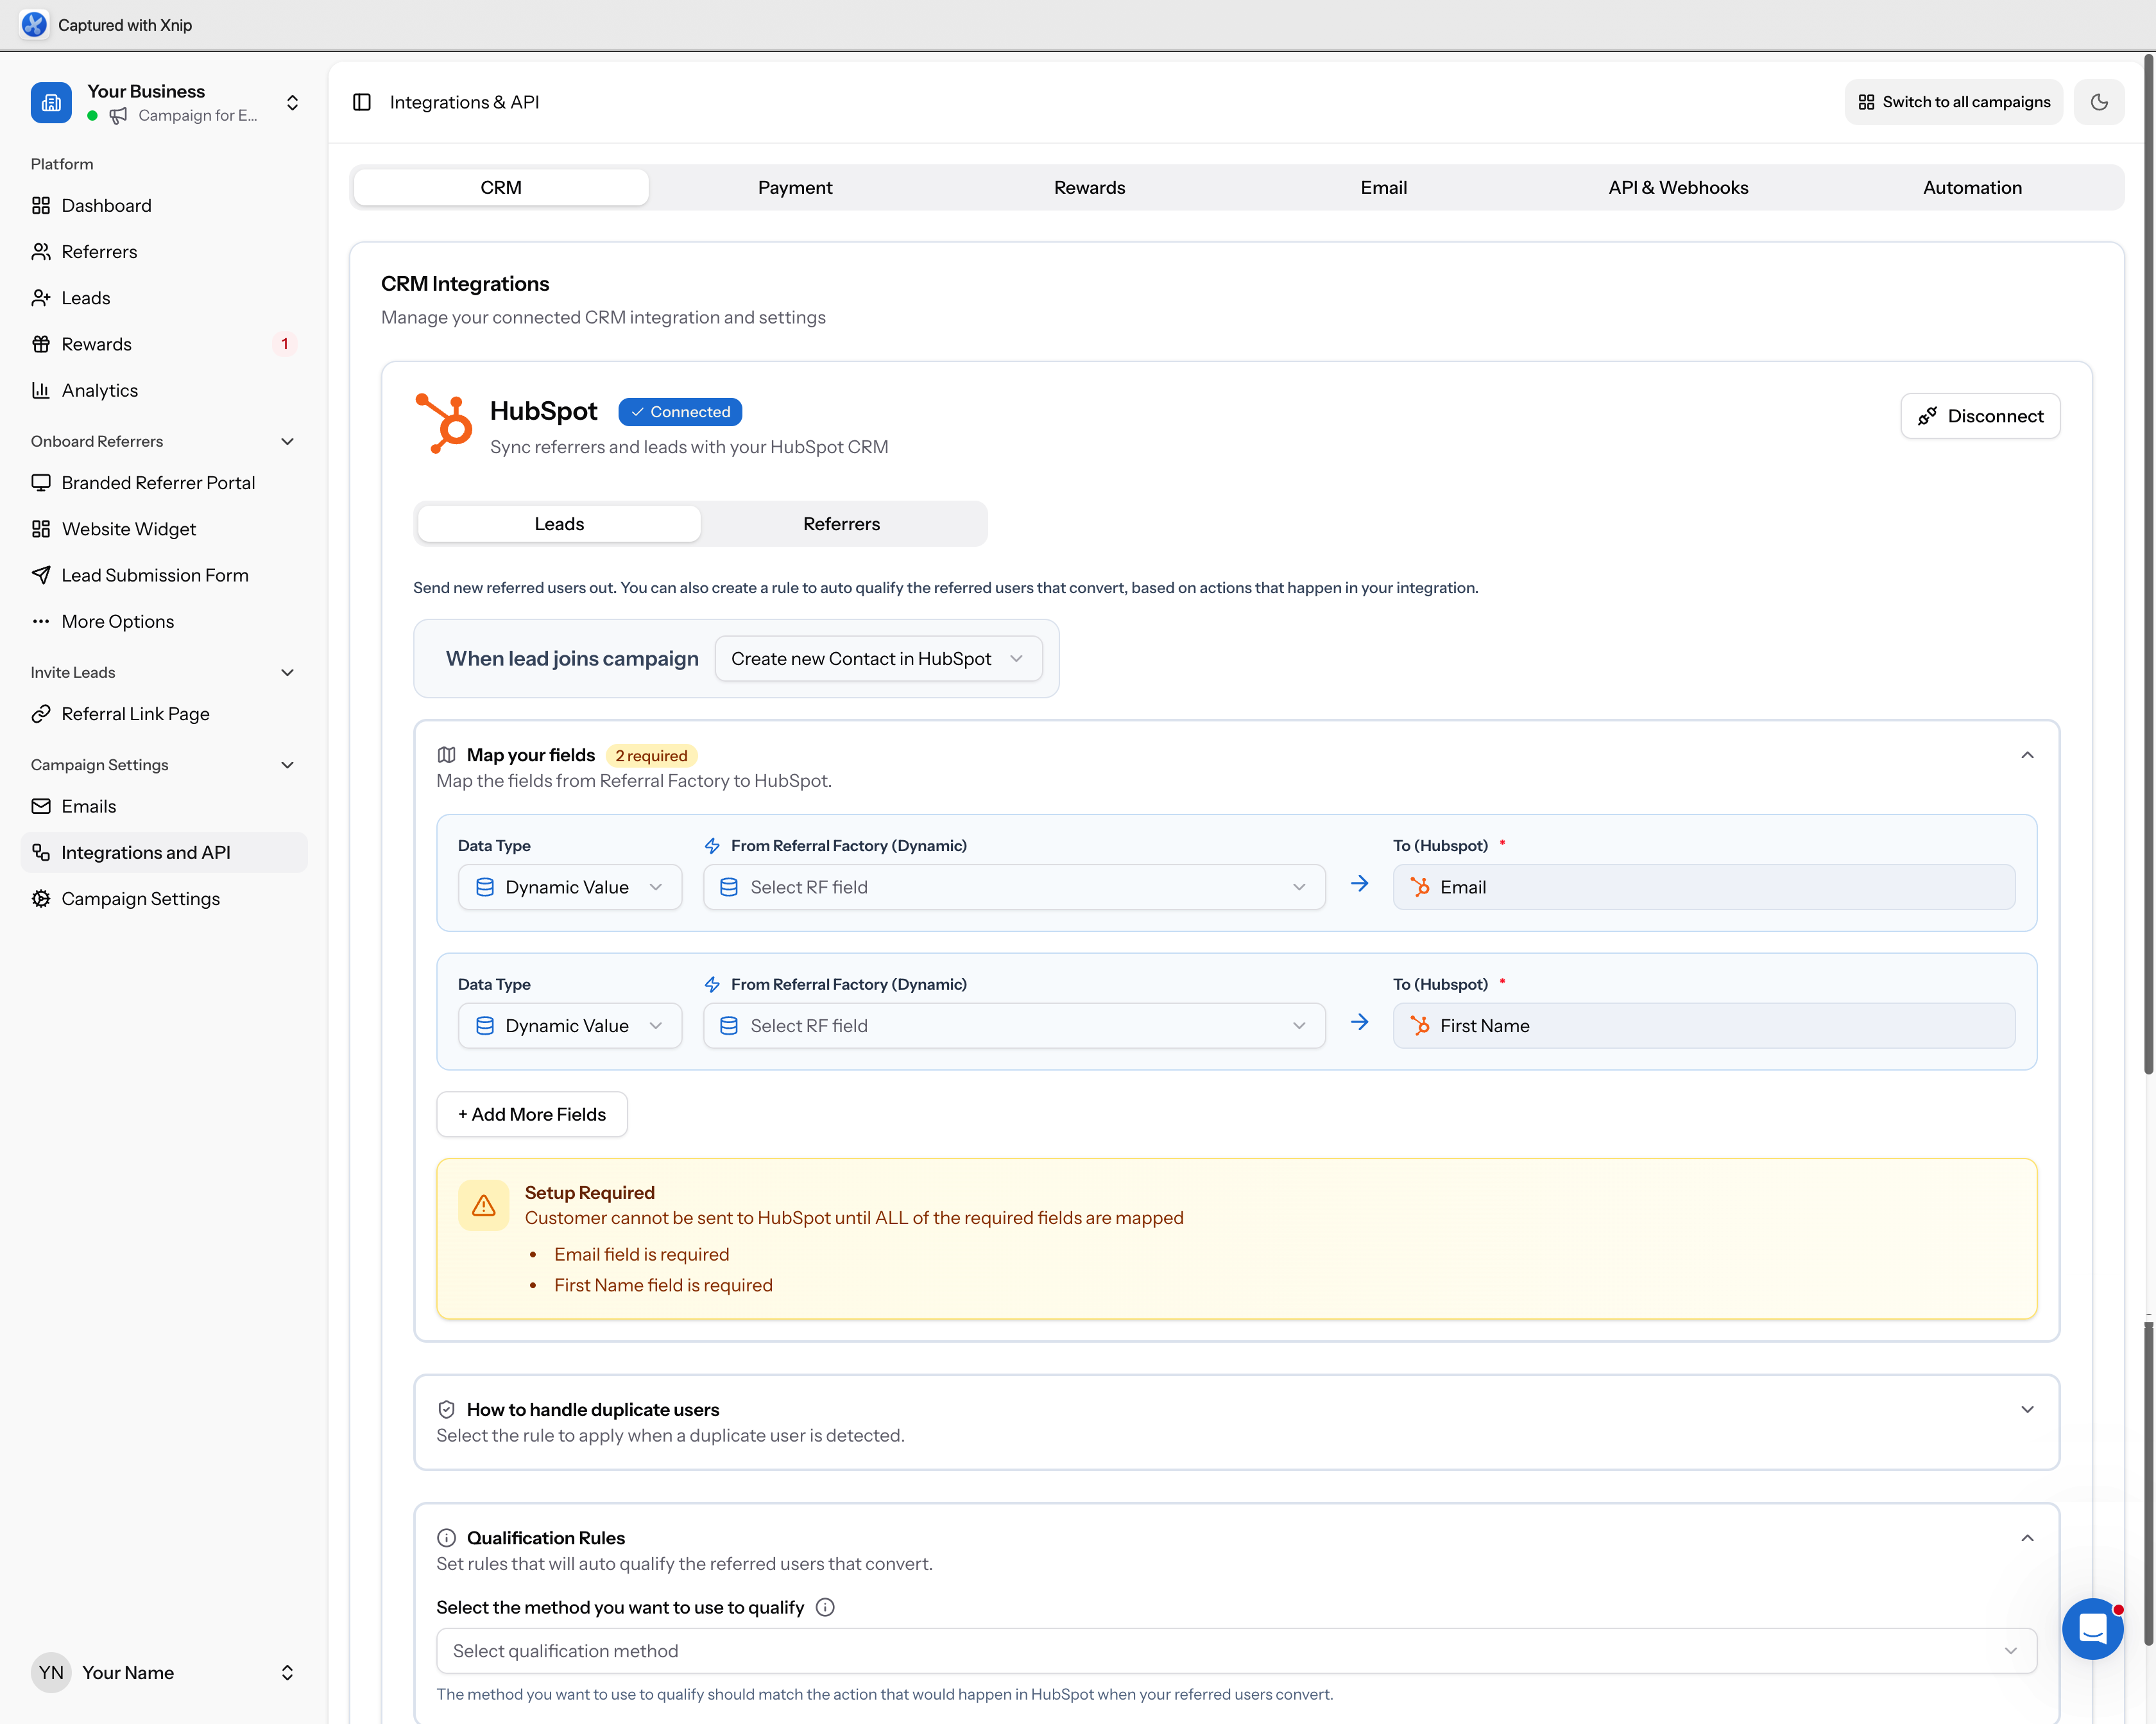Collapse the Map your fields section
The height and width of the screenshot is (1724, 2156).
2027,755
